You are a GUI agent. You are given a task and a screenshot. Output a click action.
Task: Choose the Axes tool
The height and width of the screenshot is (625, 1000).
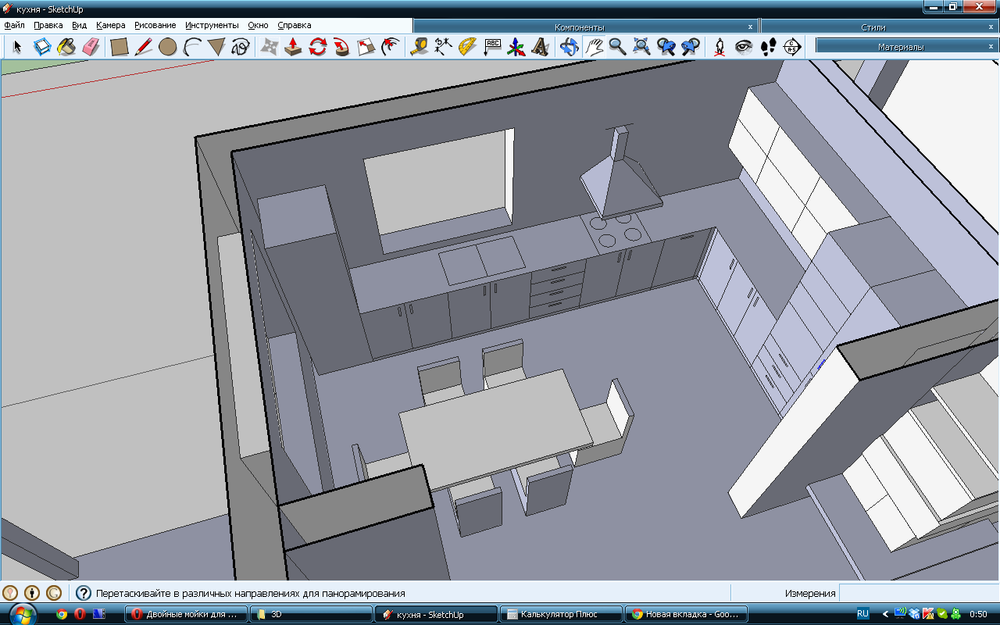coord(516,47)
